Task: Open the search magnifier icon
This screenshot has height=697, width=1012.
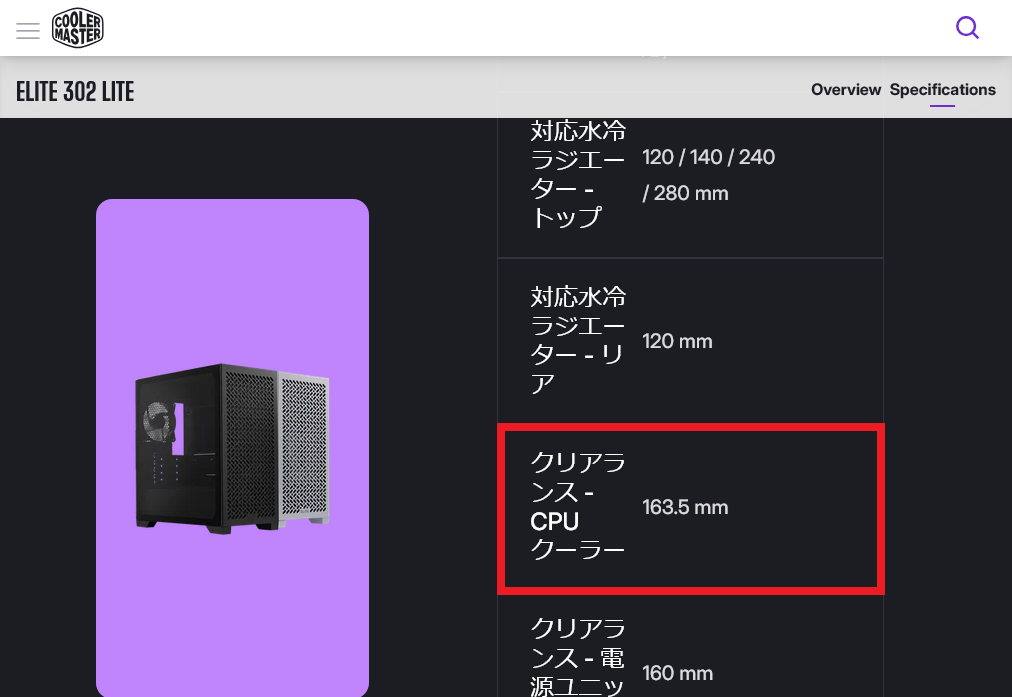Action: pos(967,27)
